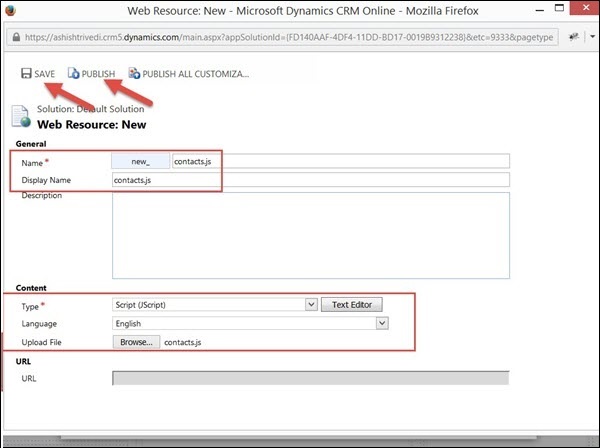
Task: Focus the Name field containing contacts.js
Action: [341, 161]
